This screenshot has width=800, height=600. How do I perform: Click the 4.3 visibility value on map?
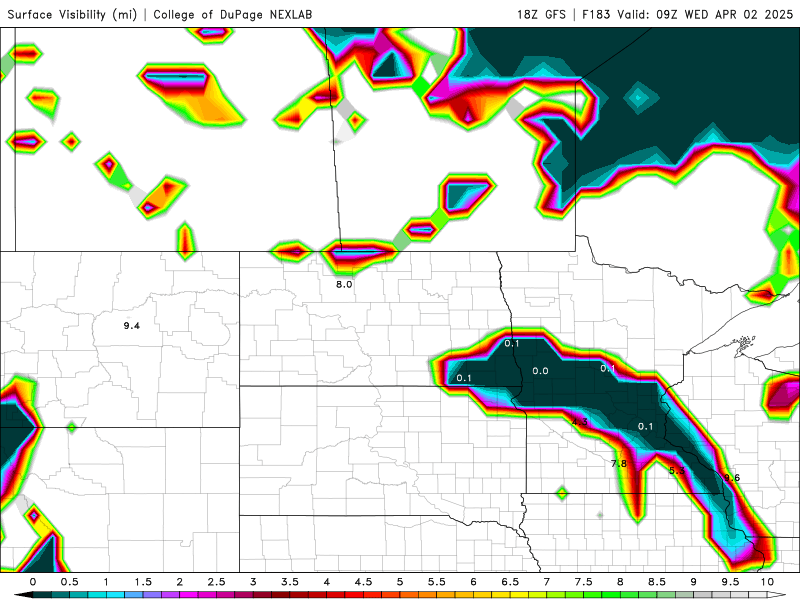(580, 421)
